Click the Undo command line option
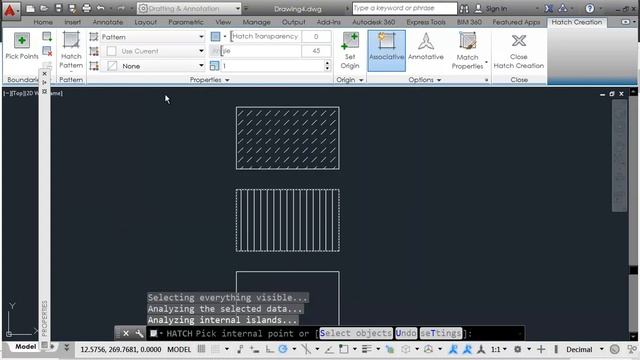Viewport: 640px width, 360px height. (x=406, y=333)
